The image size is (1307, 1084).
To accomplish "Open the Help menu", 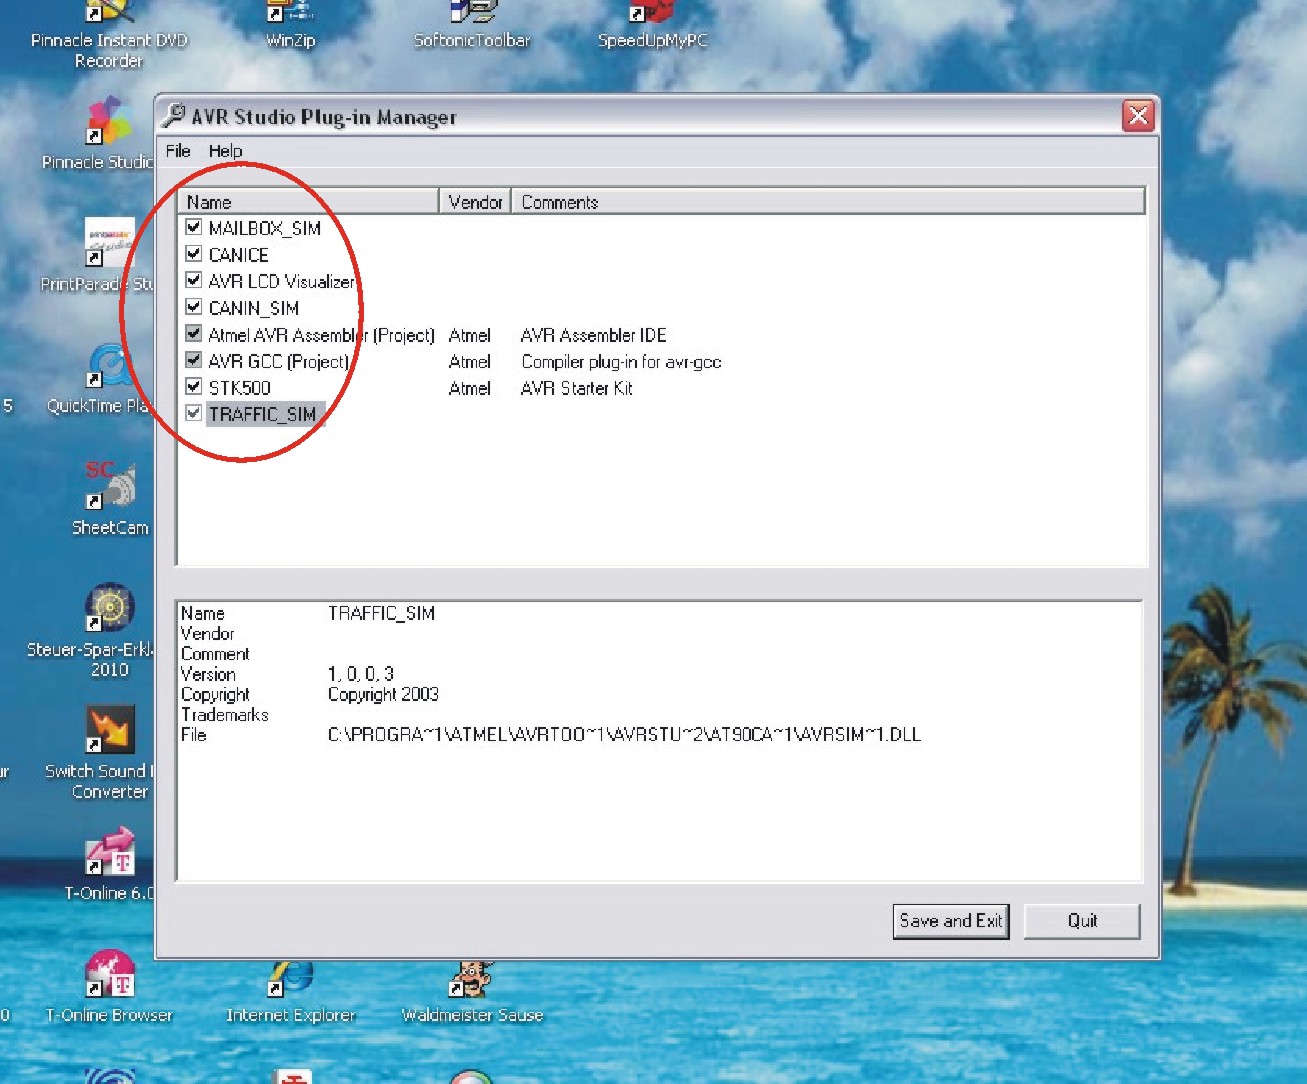I will [225, 151].
